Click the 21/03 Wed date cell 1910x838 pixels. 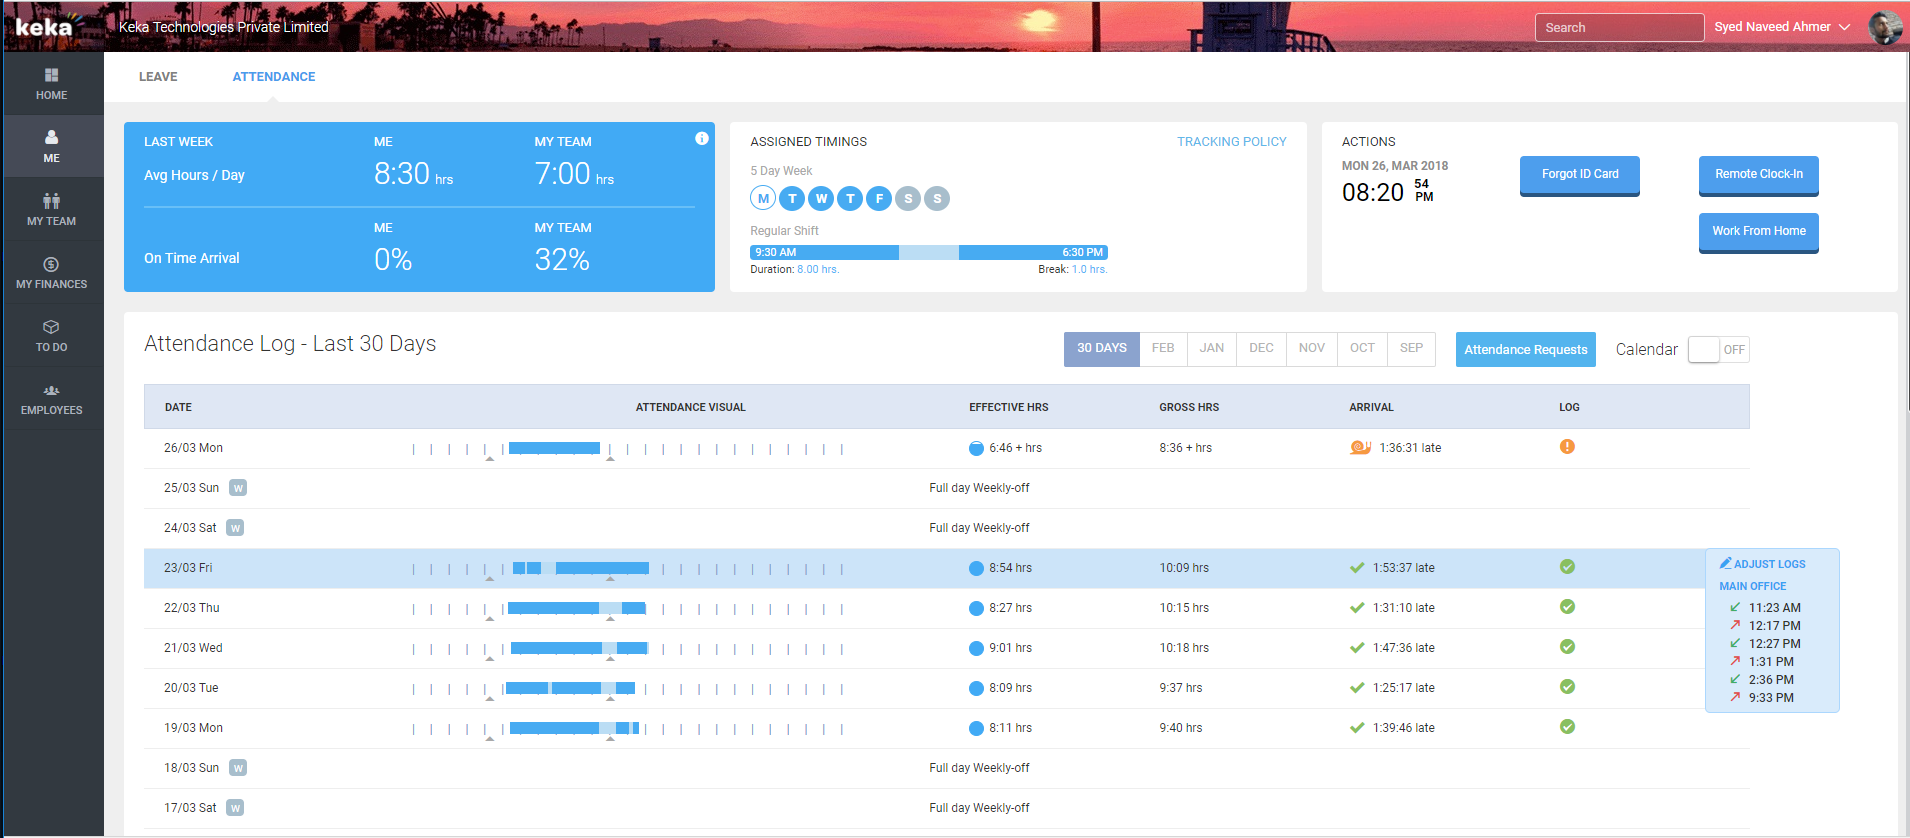[193, 648]
